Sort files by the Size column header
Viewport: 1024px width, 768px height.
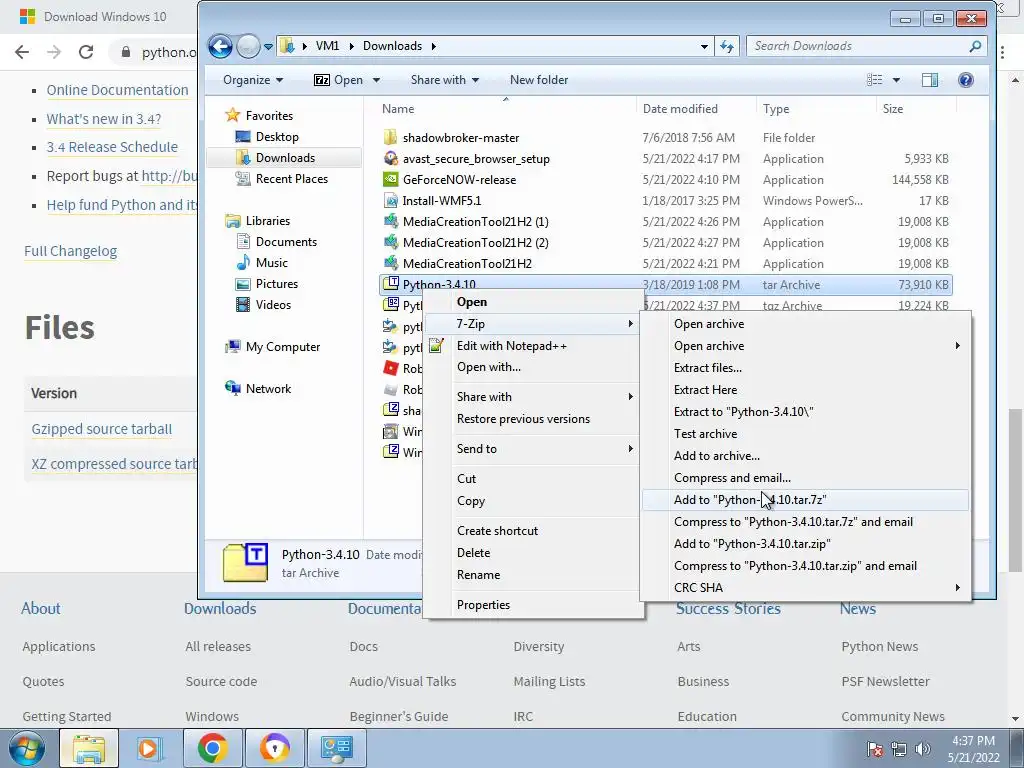[x=916, y=109]
